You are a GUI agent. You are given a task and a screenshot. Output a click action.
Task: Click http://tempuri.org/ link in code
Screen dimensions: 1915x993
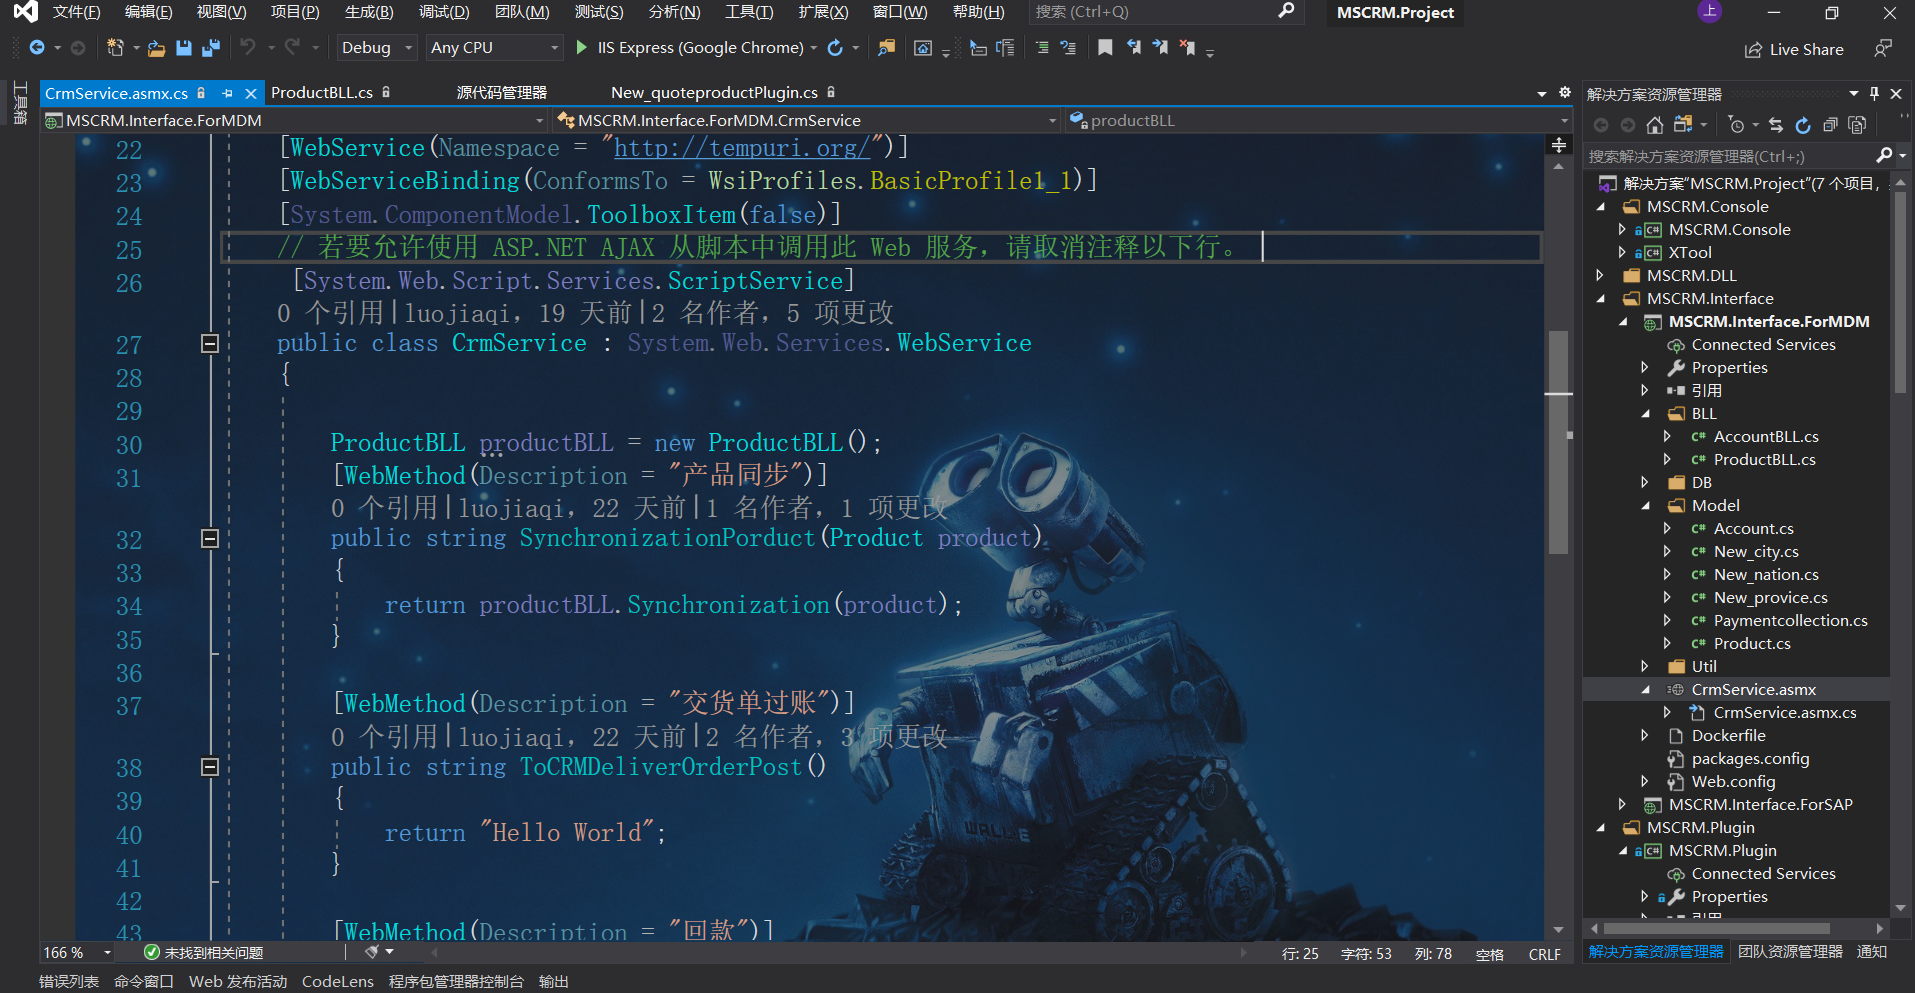(741, 148)
